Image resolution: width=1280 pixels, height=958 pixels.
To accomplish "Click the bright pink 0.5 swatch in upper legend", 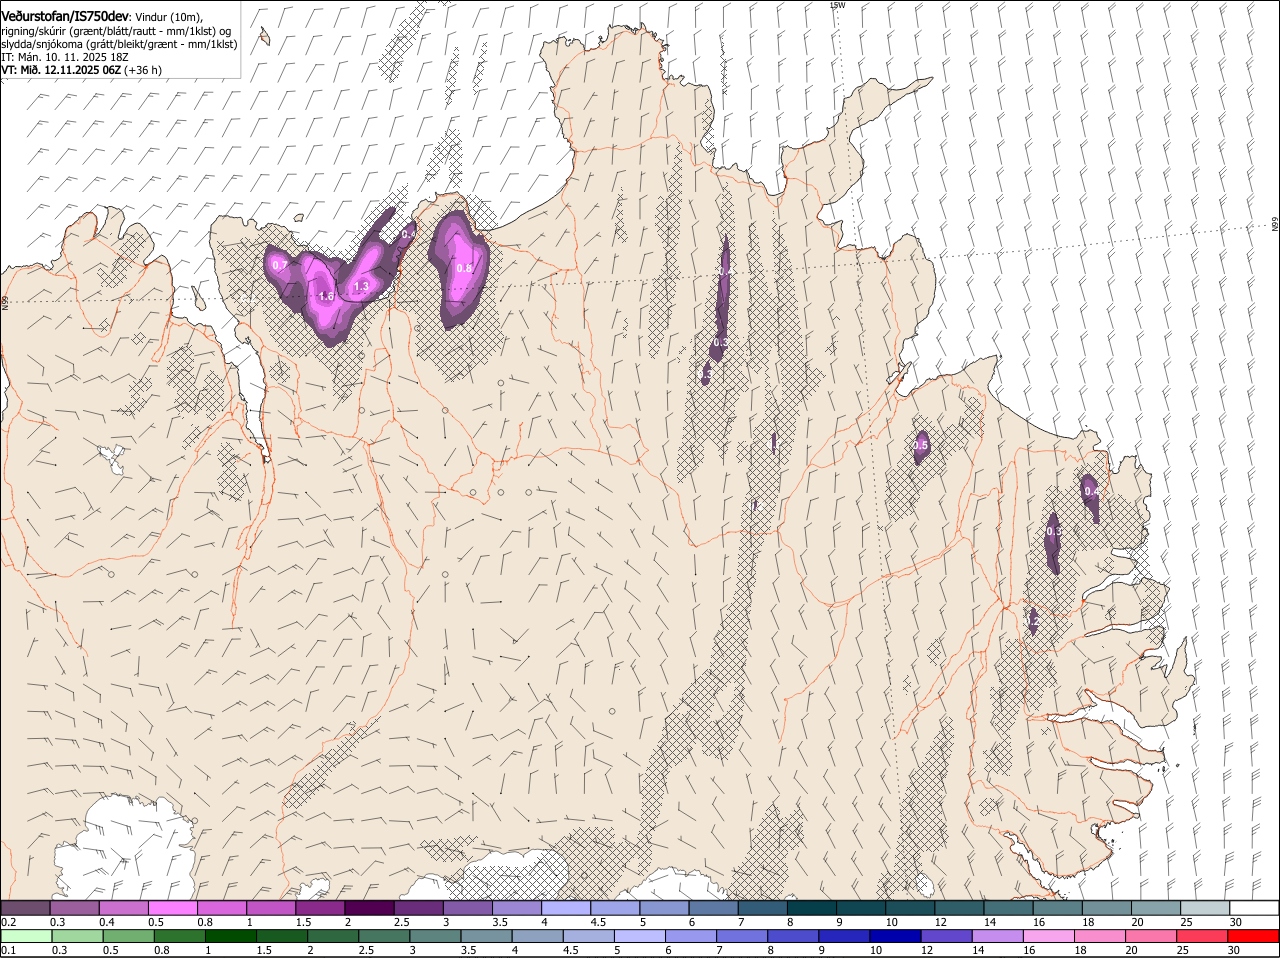I will pyautogui.click(x=173, y=908).
